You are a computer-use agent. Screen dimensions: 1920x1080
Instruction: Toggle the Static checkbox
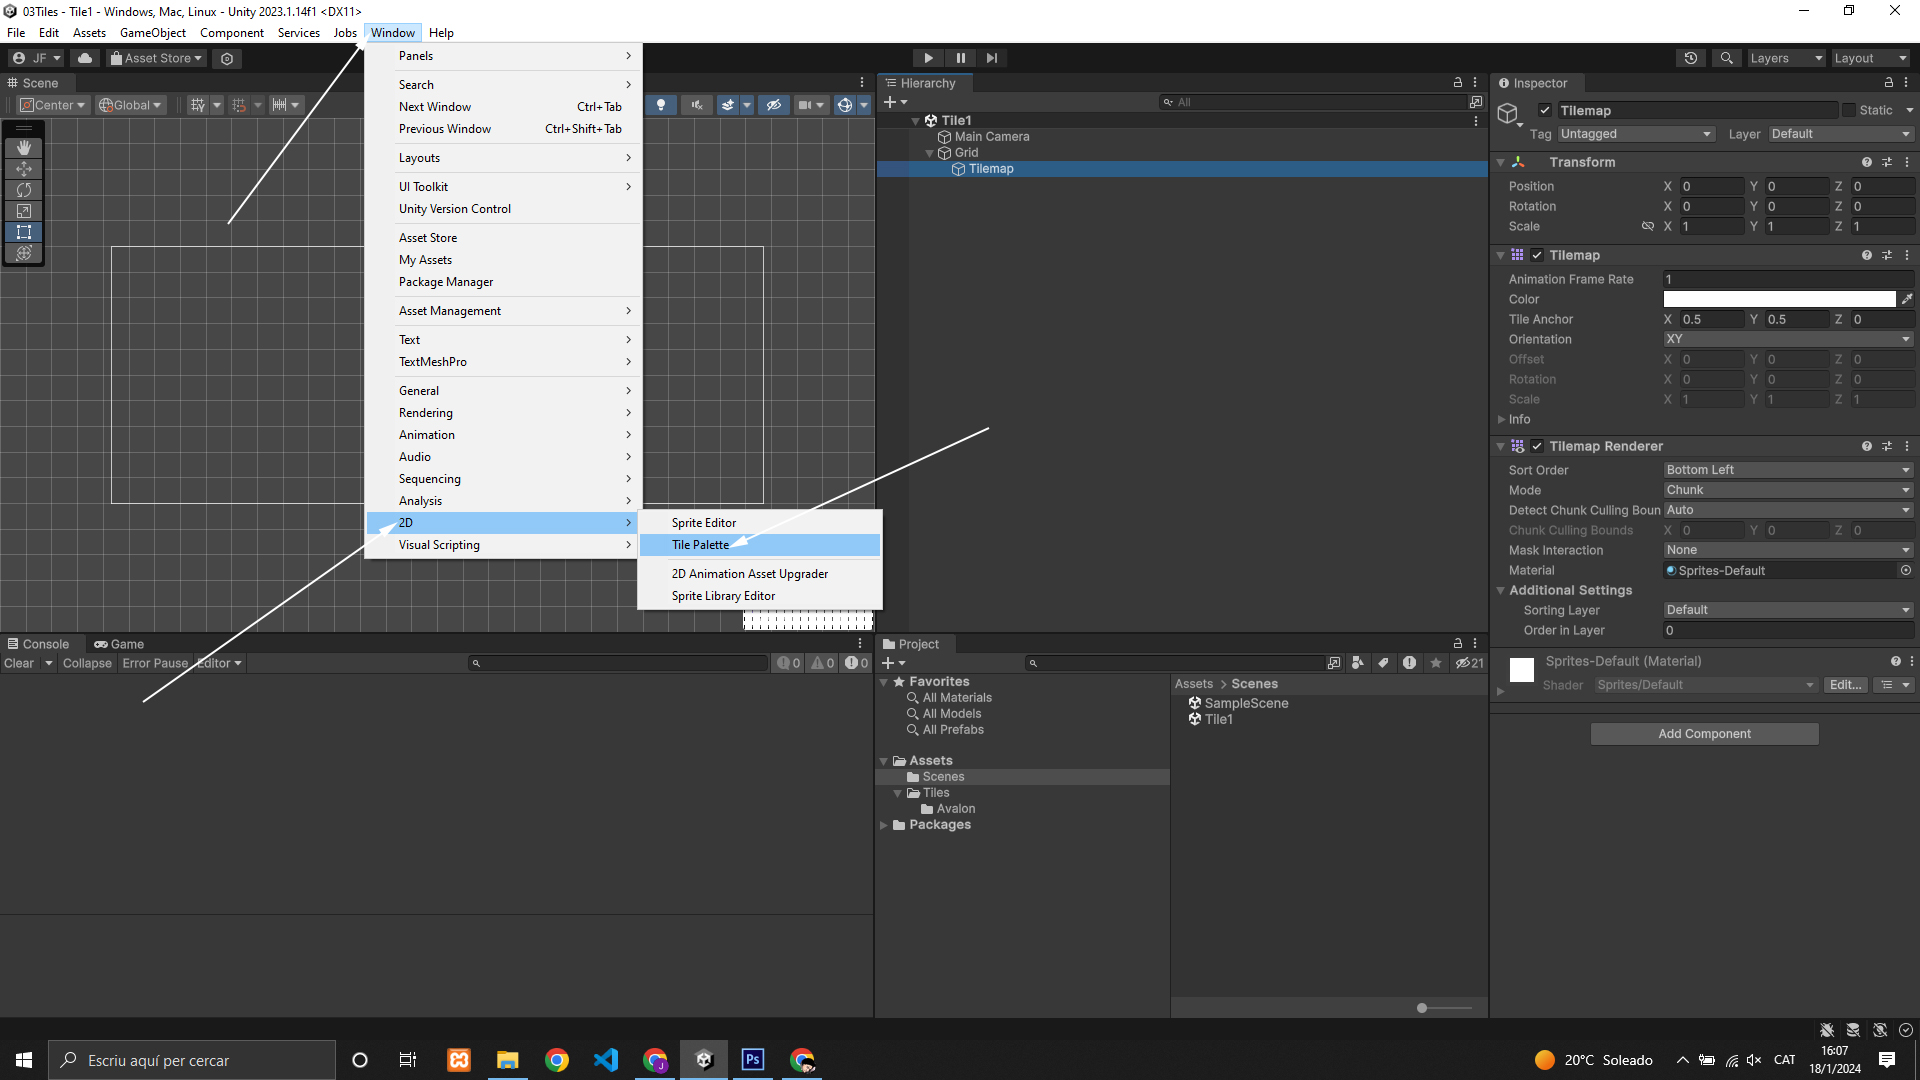(1849, 111)
